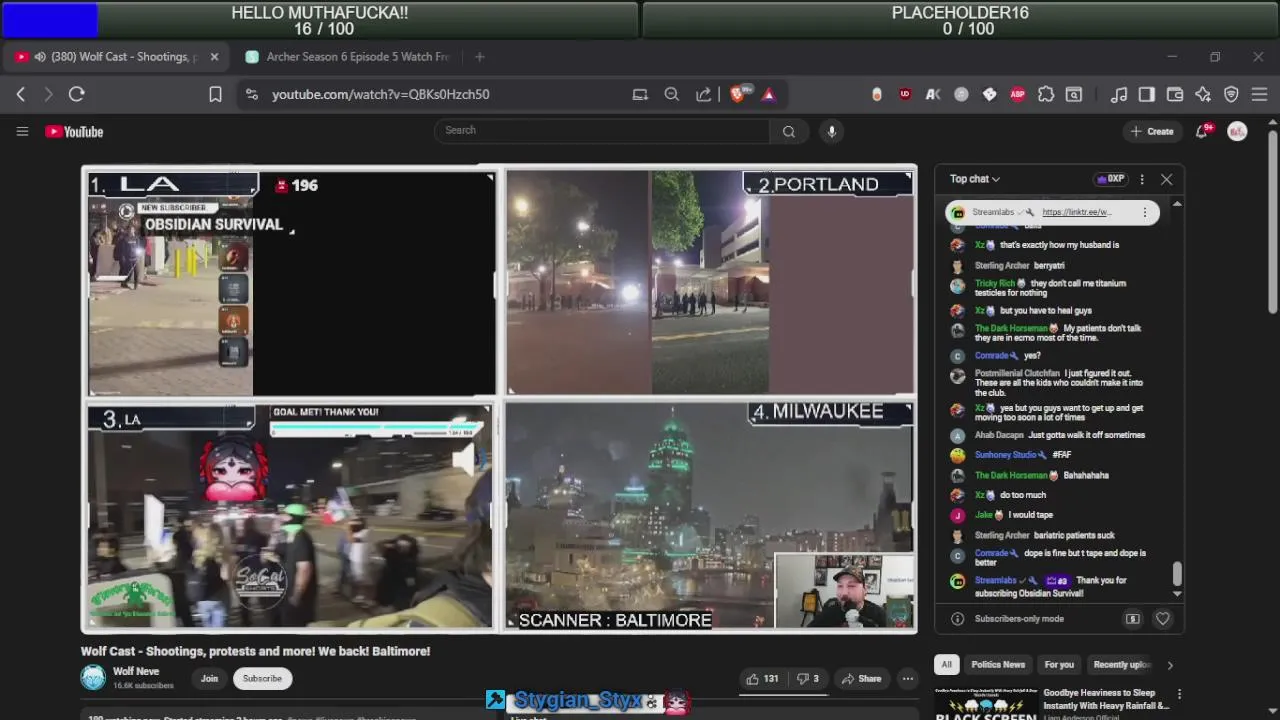Open the Brave Shields lion icon
The width and height of the screenshot is (1280, 720).
[x=739, y=94]
